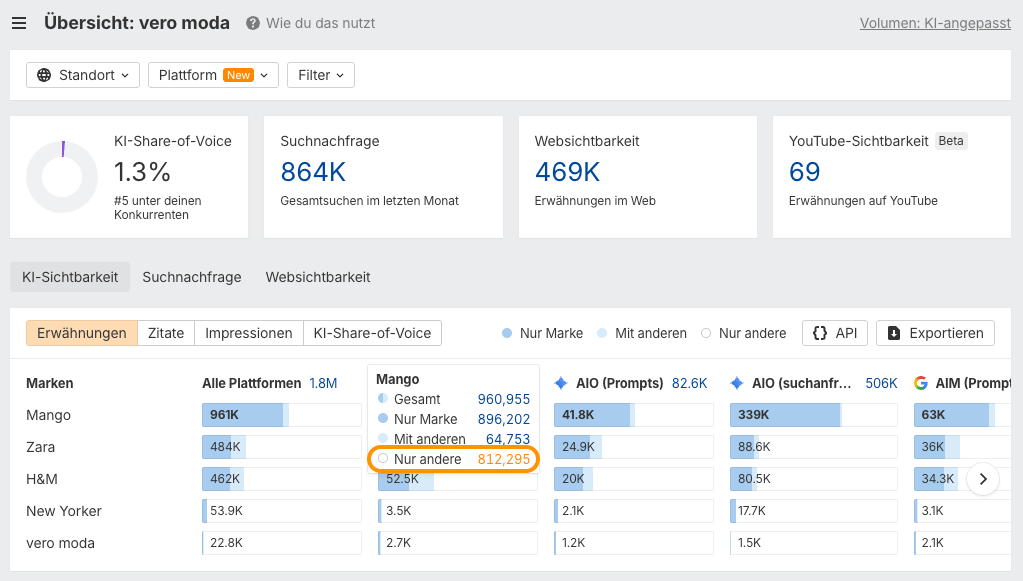
Task: Click the 63K AIM bar for Mango
Action: [x=962, y=415]
